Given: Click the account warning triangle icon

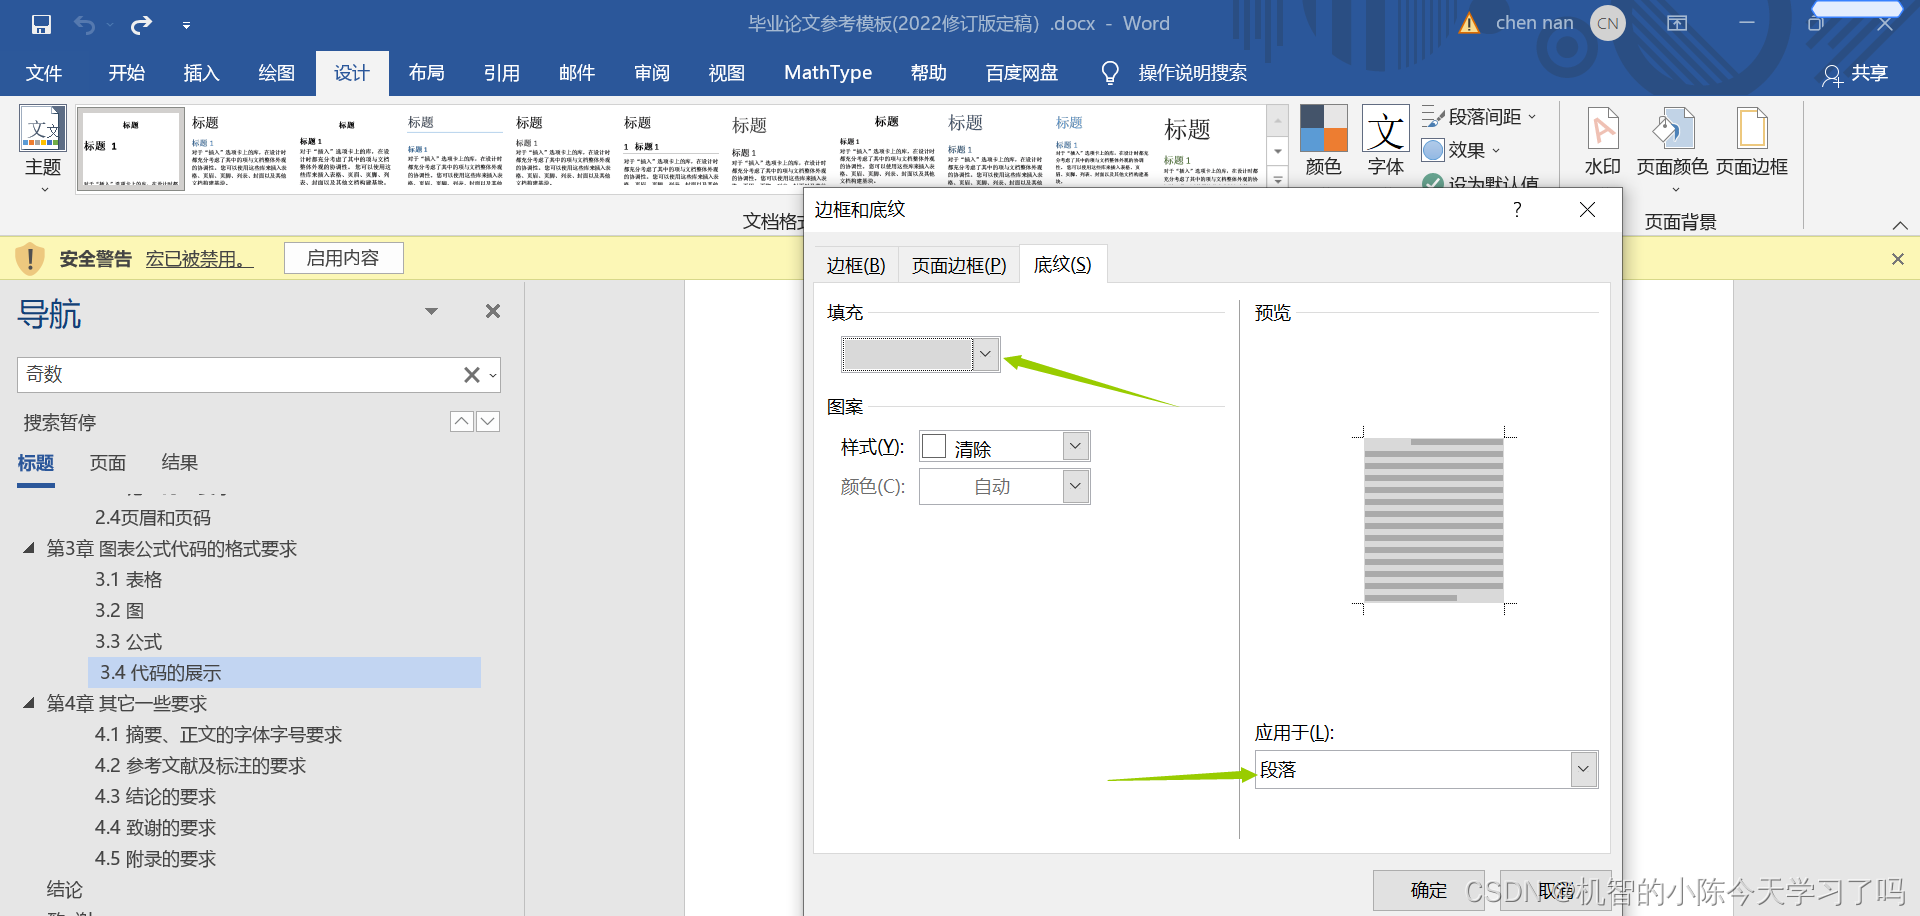Looking at the screenshot, I should [x=1469, y=23].
